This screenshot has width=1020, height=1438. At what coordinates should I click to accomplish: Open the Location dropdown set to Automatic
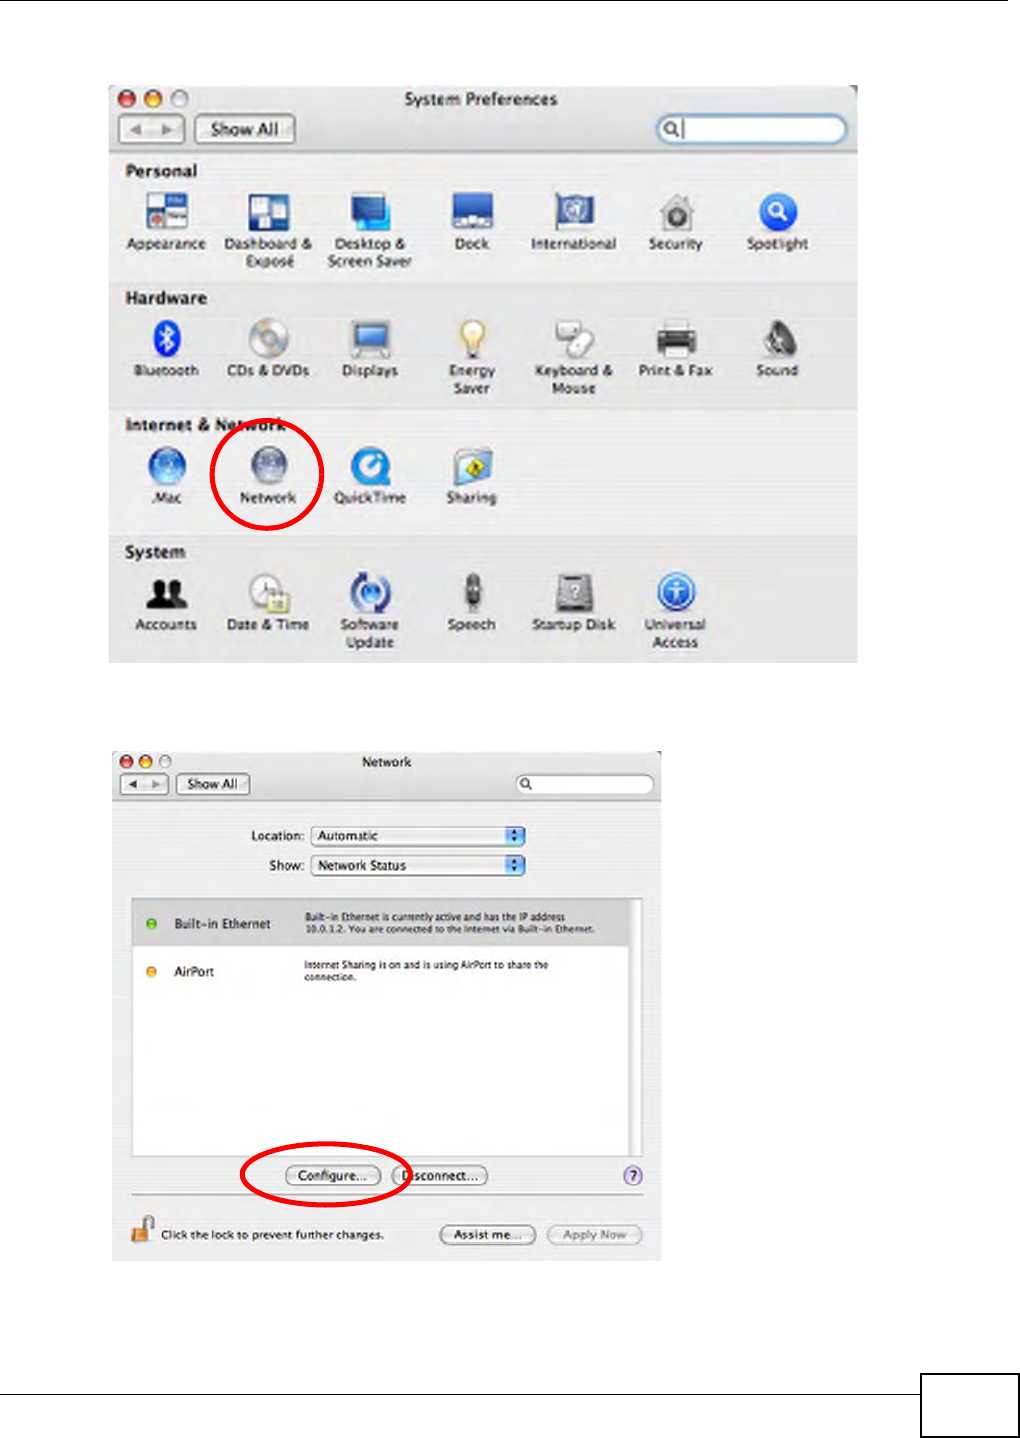(418, 836)
